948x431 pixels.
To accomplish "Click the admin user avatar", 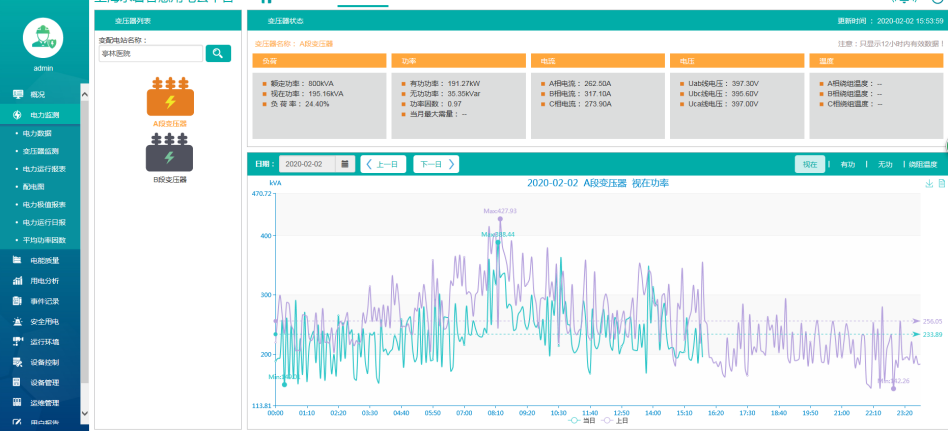I will [43, 38].
